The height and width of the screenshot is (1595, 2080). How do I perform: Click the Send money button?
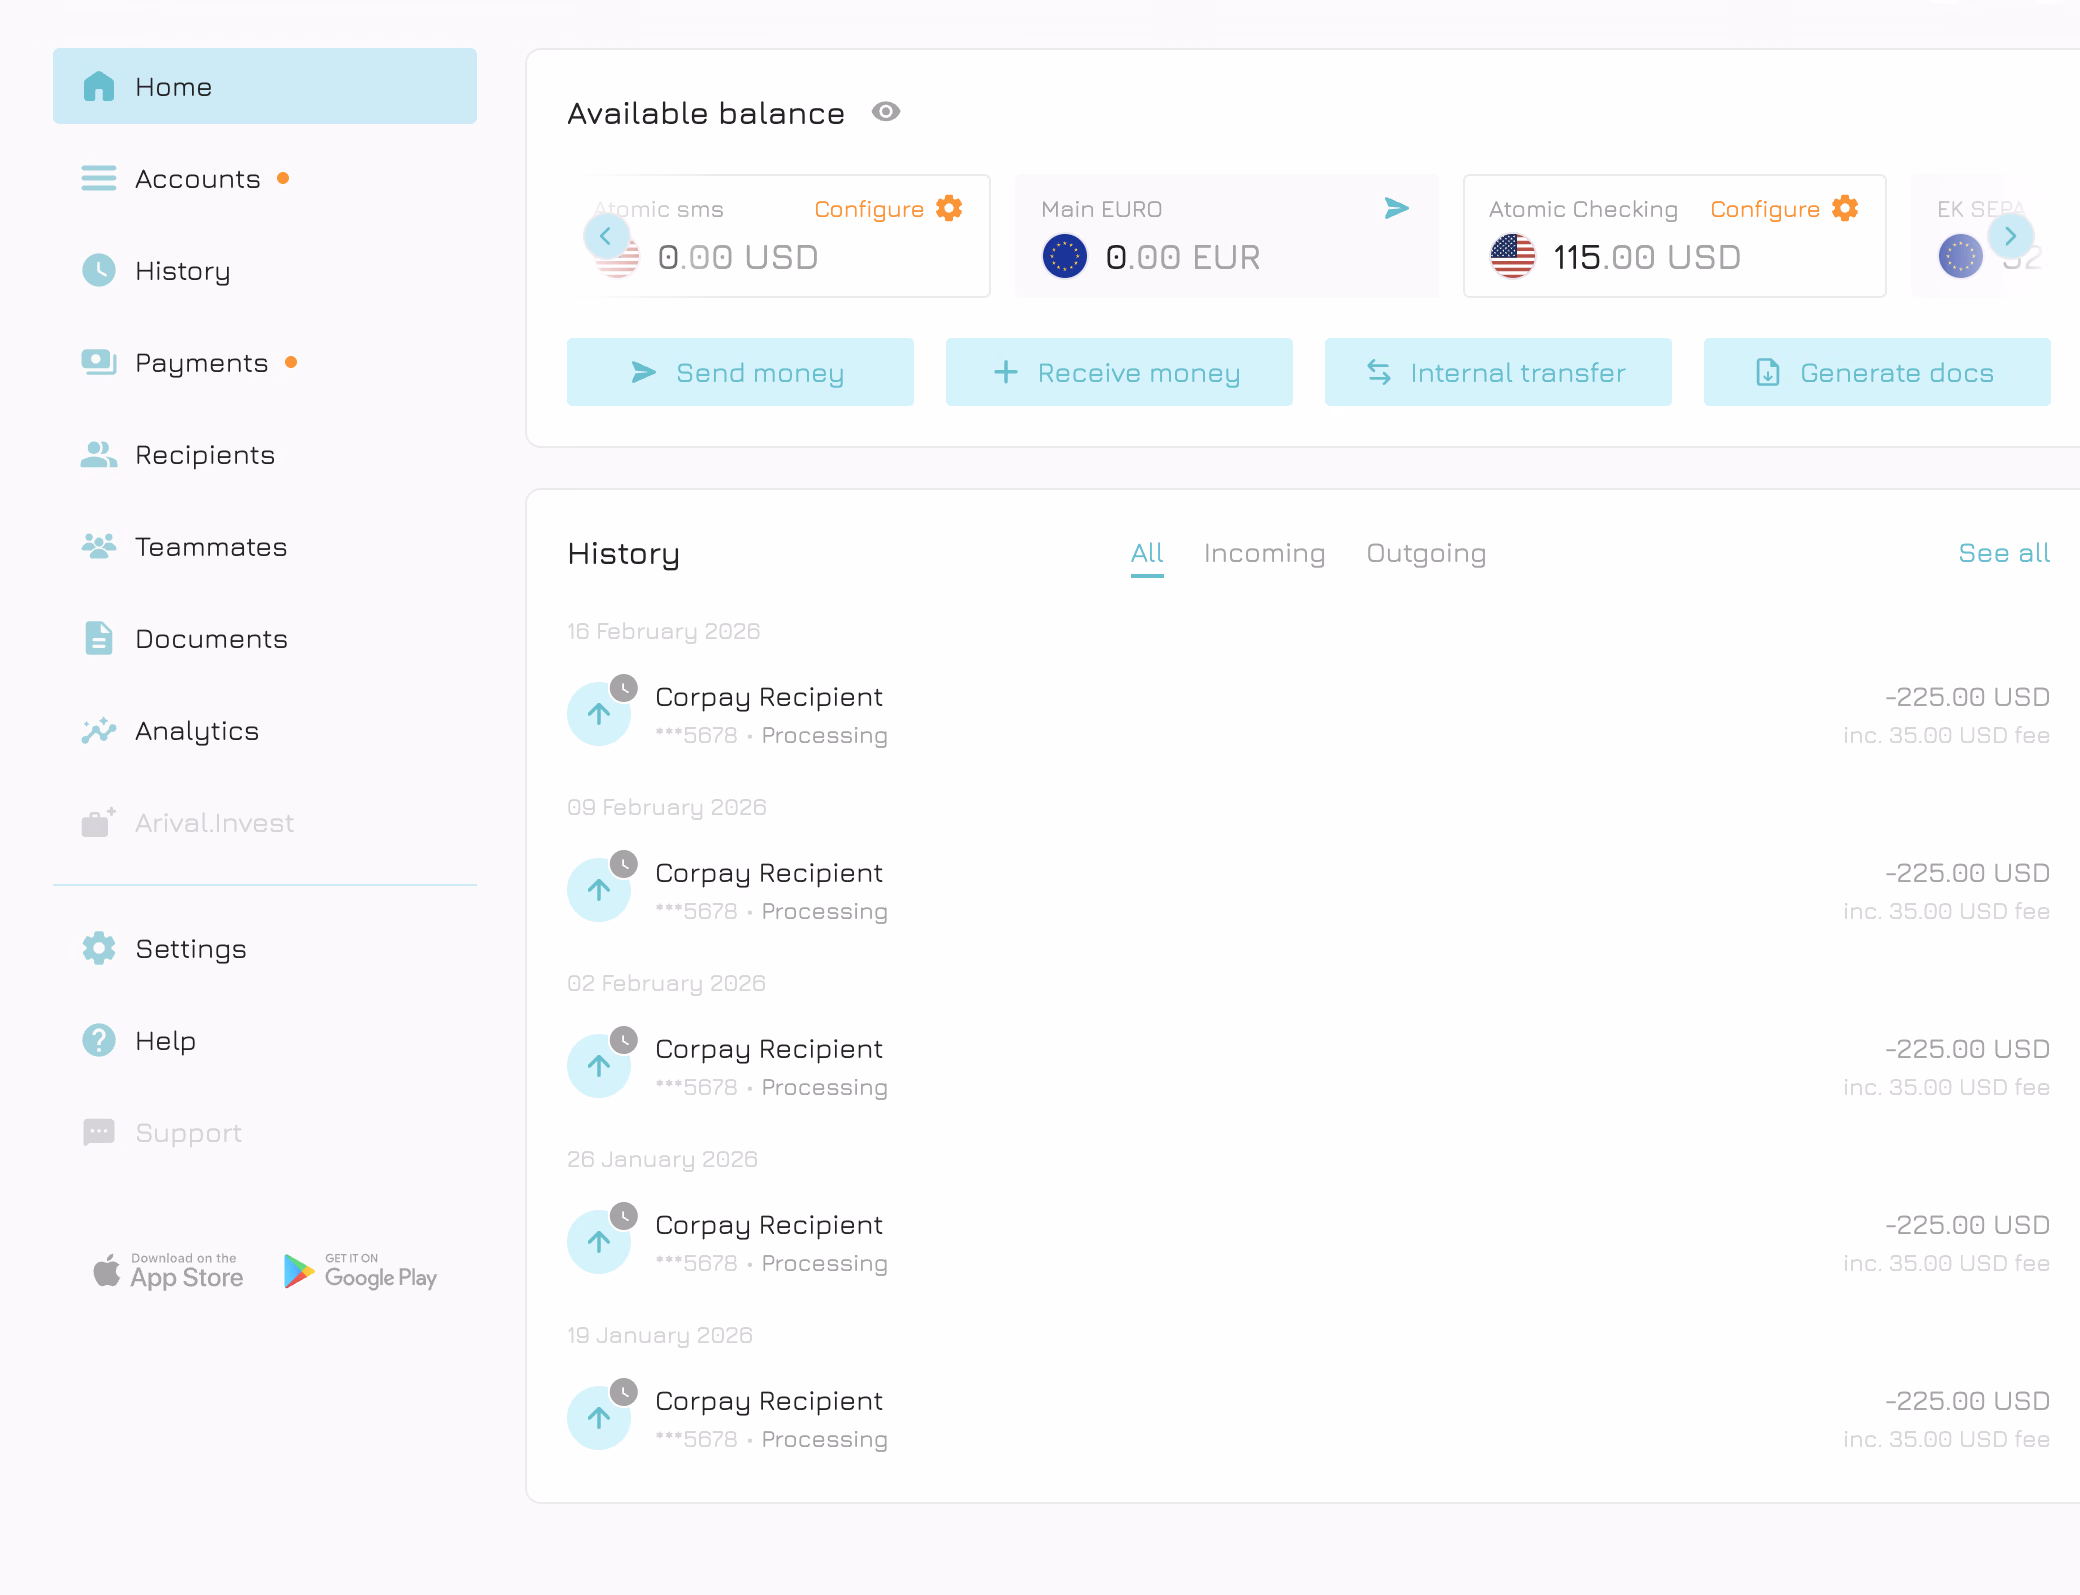(x=740, y=372)
